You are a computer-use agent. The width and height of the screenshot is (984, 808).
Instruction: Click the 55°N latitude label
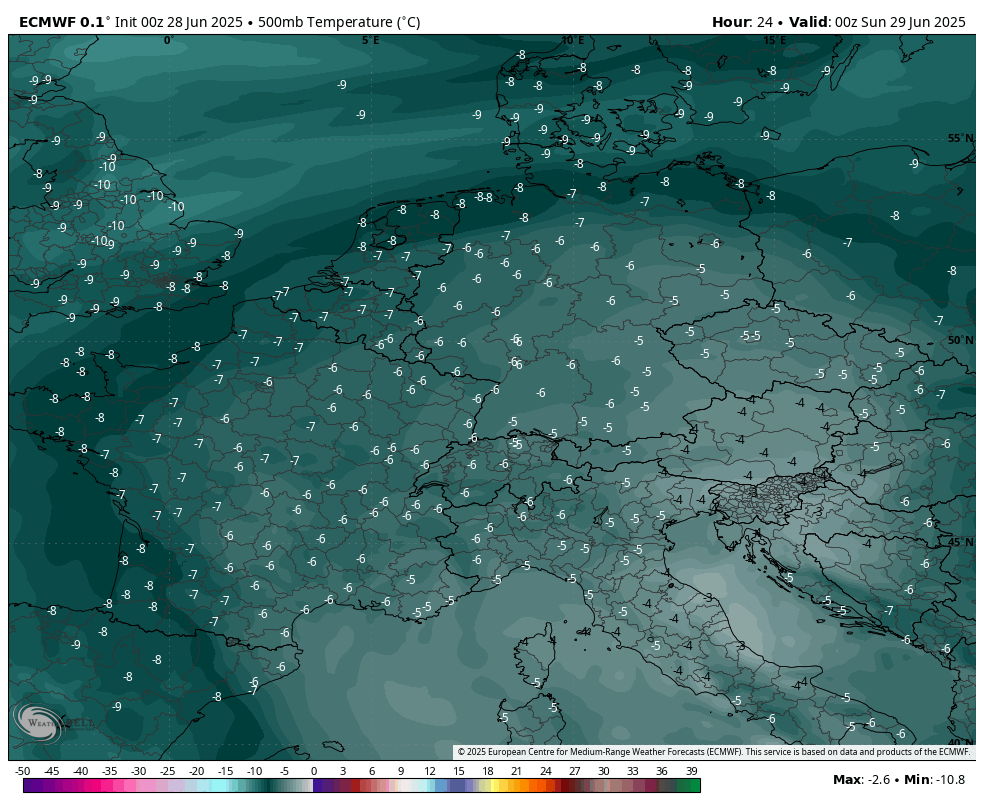click(x=960, y=138)
